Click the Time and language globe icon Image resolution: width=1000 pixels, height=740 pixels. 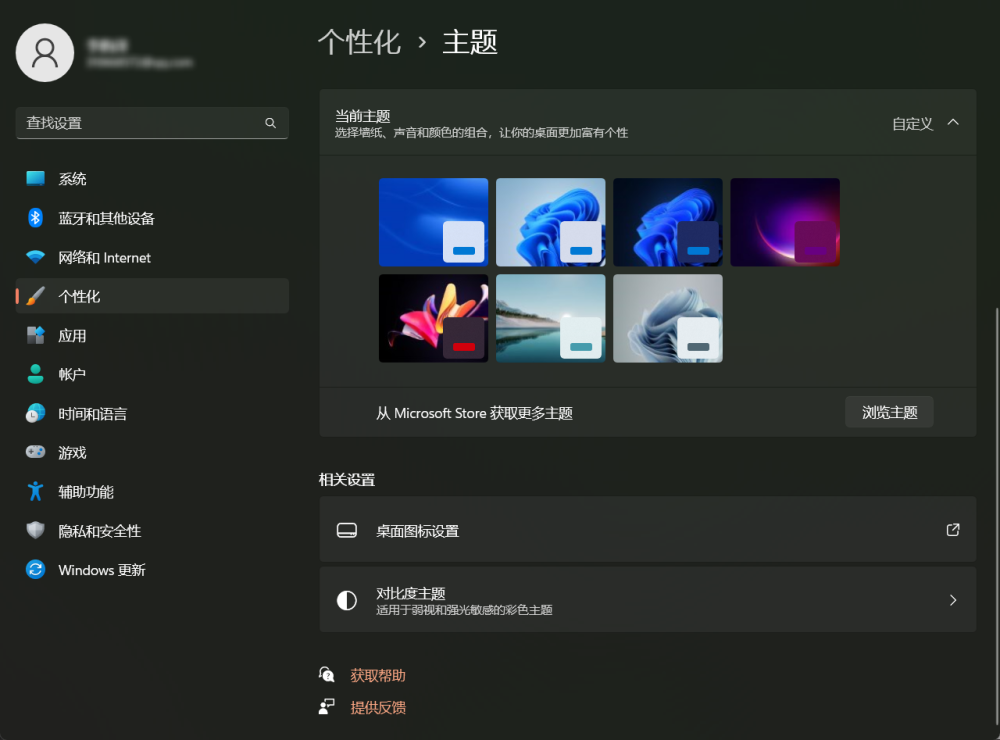tap(36, 413)
